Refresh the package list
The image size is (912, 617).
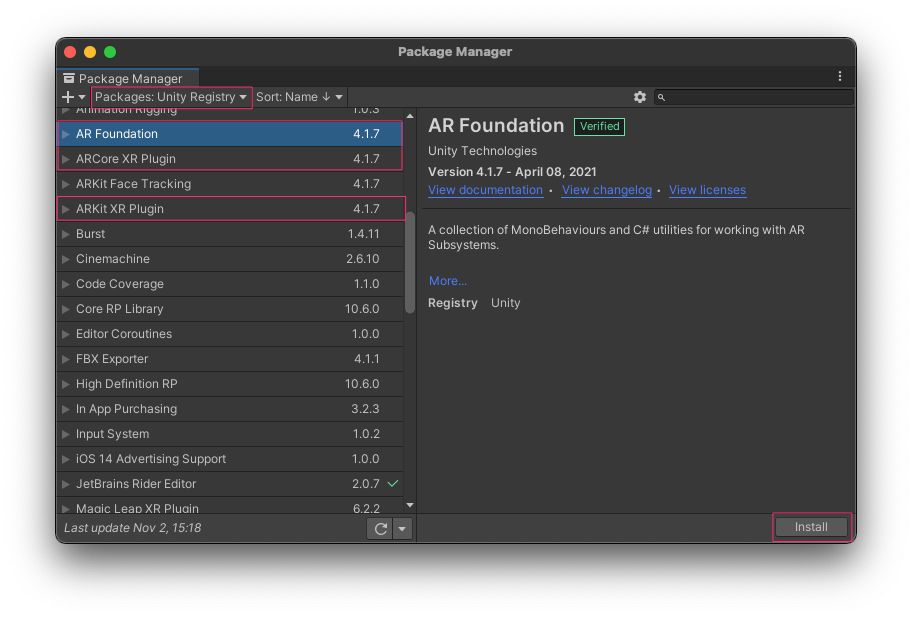coord(380,528)
